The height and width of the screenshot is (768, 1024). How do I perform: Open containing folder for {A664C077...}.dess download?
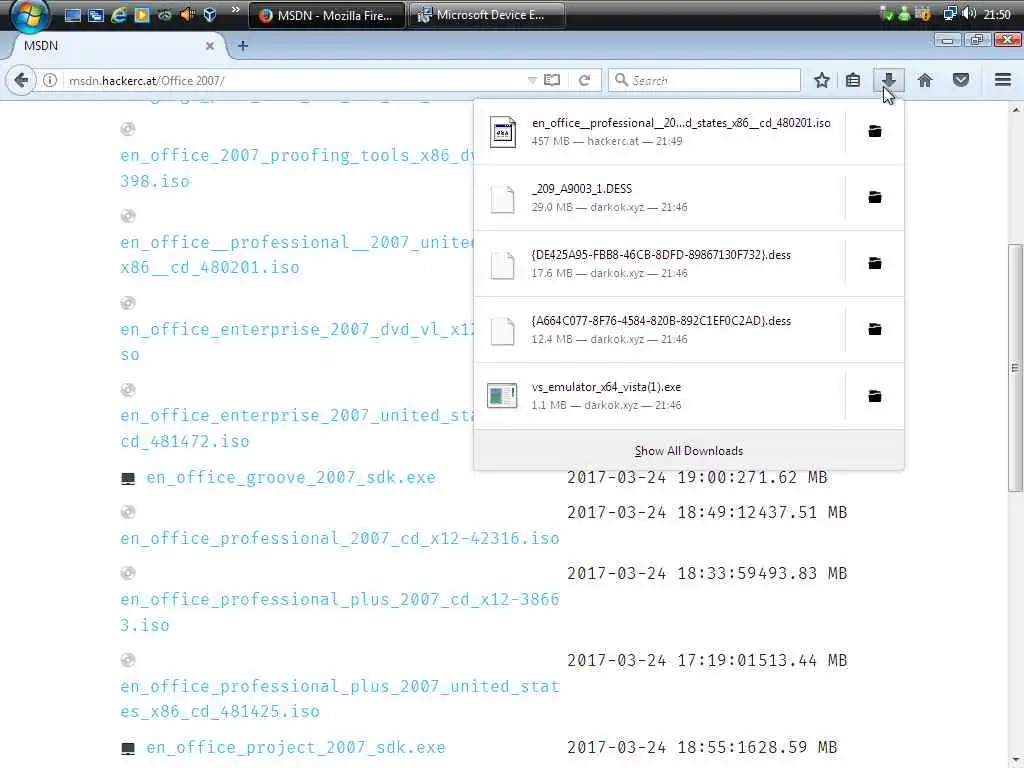(874, 329)
